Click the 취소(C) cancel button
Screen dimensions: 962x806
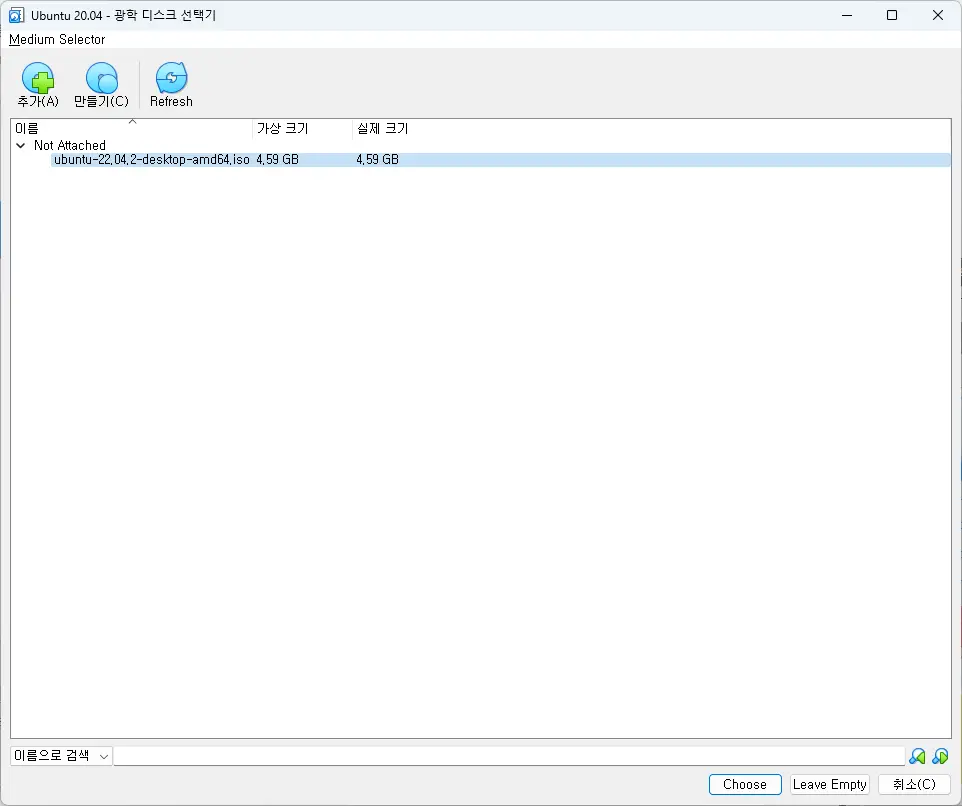click(x=914, y=785)
